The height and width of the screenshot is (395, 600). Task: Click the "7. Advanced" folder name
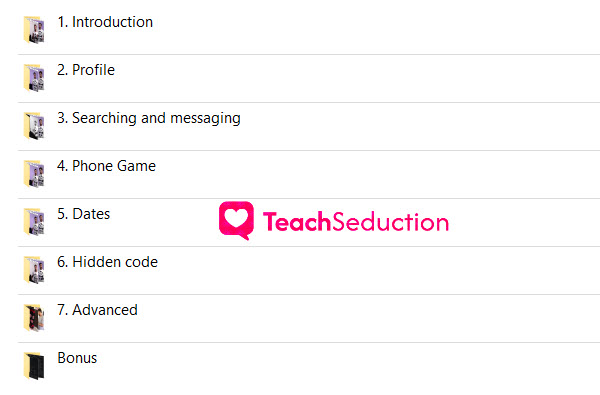point(97,310)
